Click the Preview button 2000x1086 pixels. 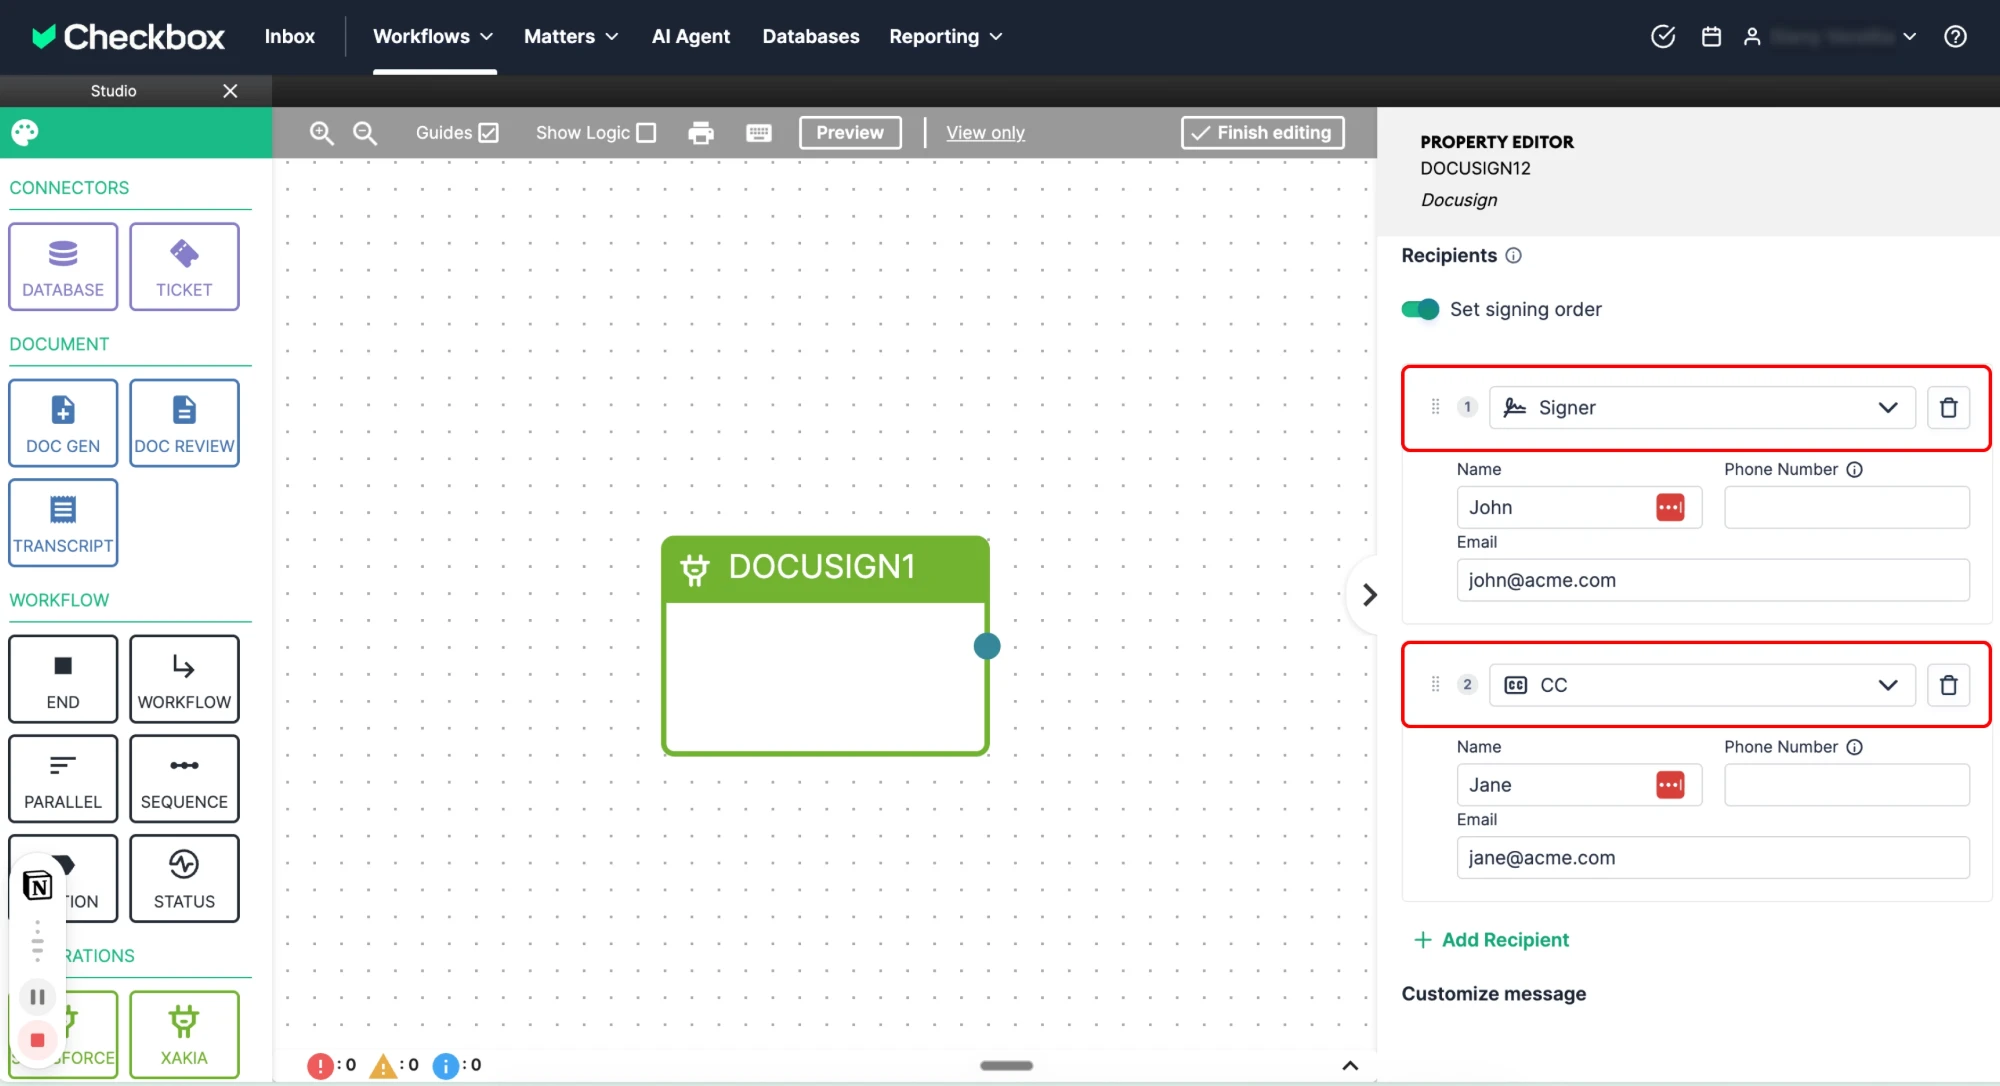click(850, 132)
